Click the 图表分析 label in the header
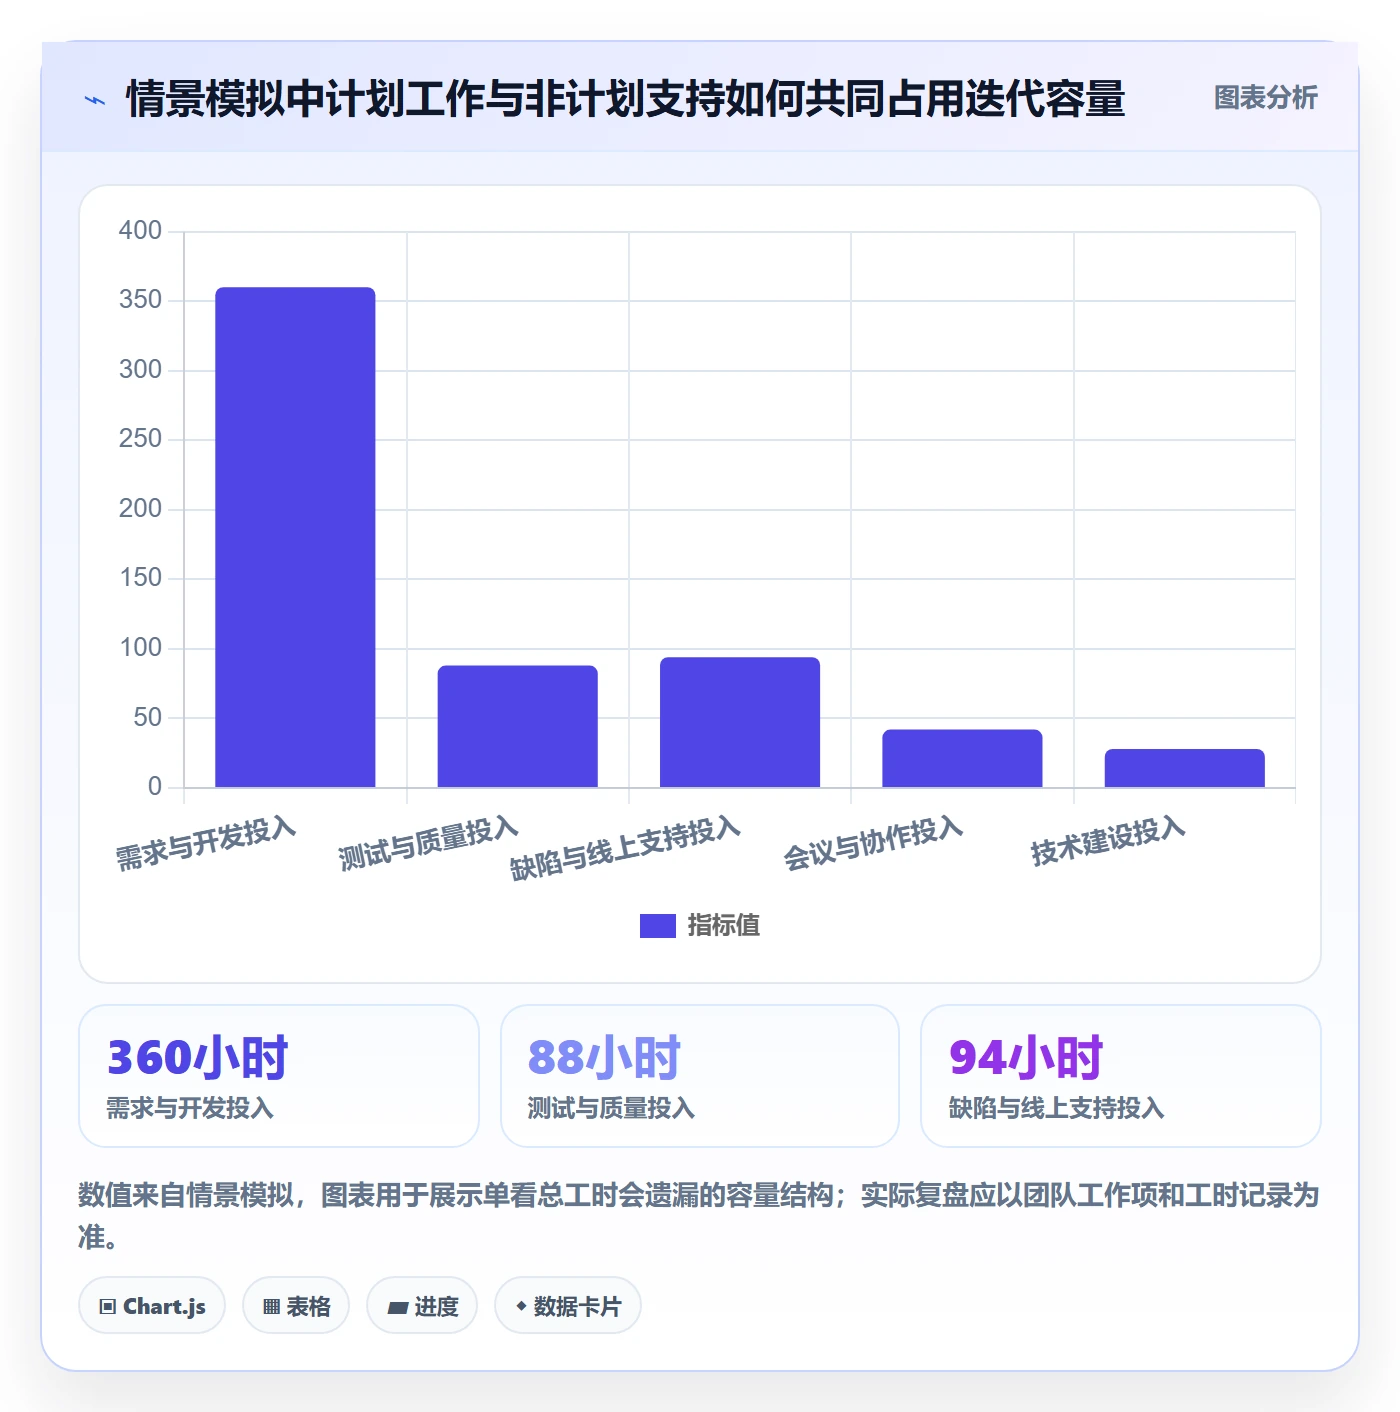Screen dimensions: 1400x1412 click(1265, 98)
